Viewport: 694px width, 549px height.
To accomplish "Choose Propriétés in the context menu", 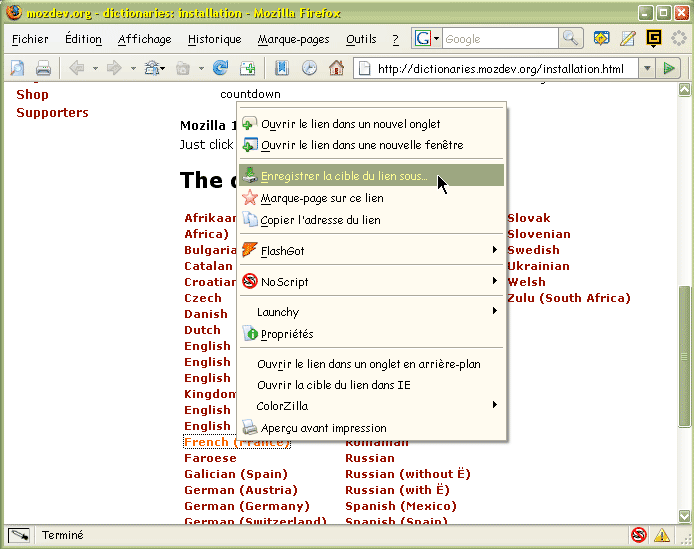I will click(371, 334).
